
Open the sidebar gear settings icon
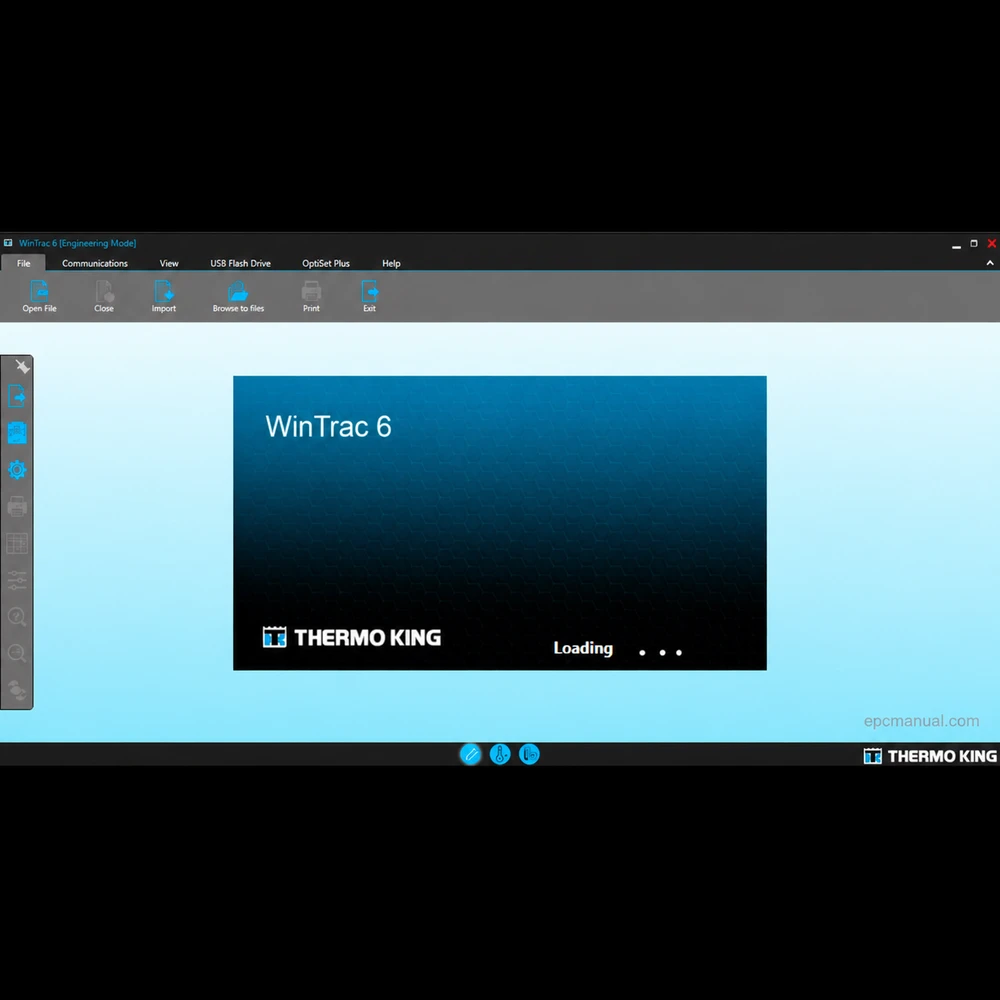(x=17, y=470)
